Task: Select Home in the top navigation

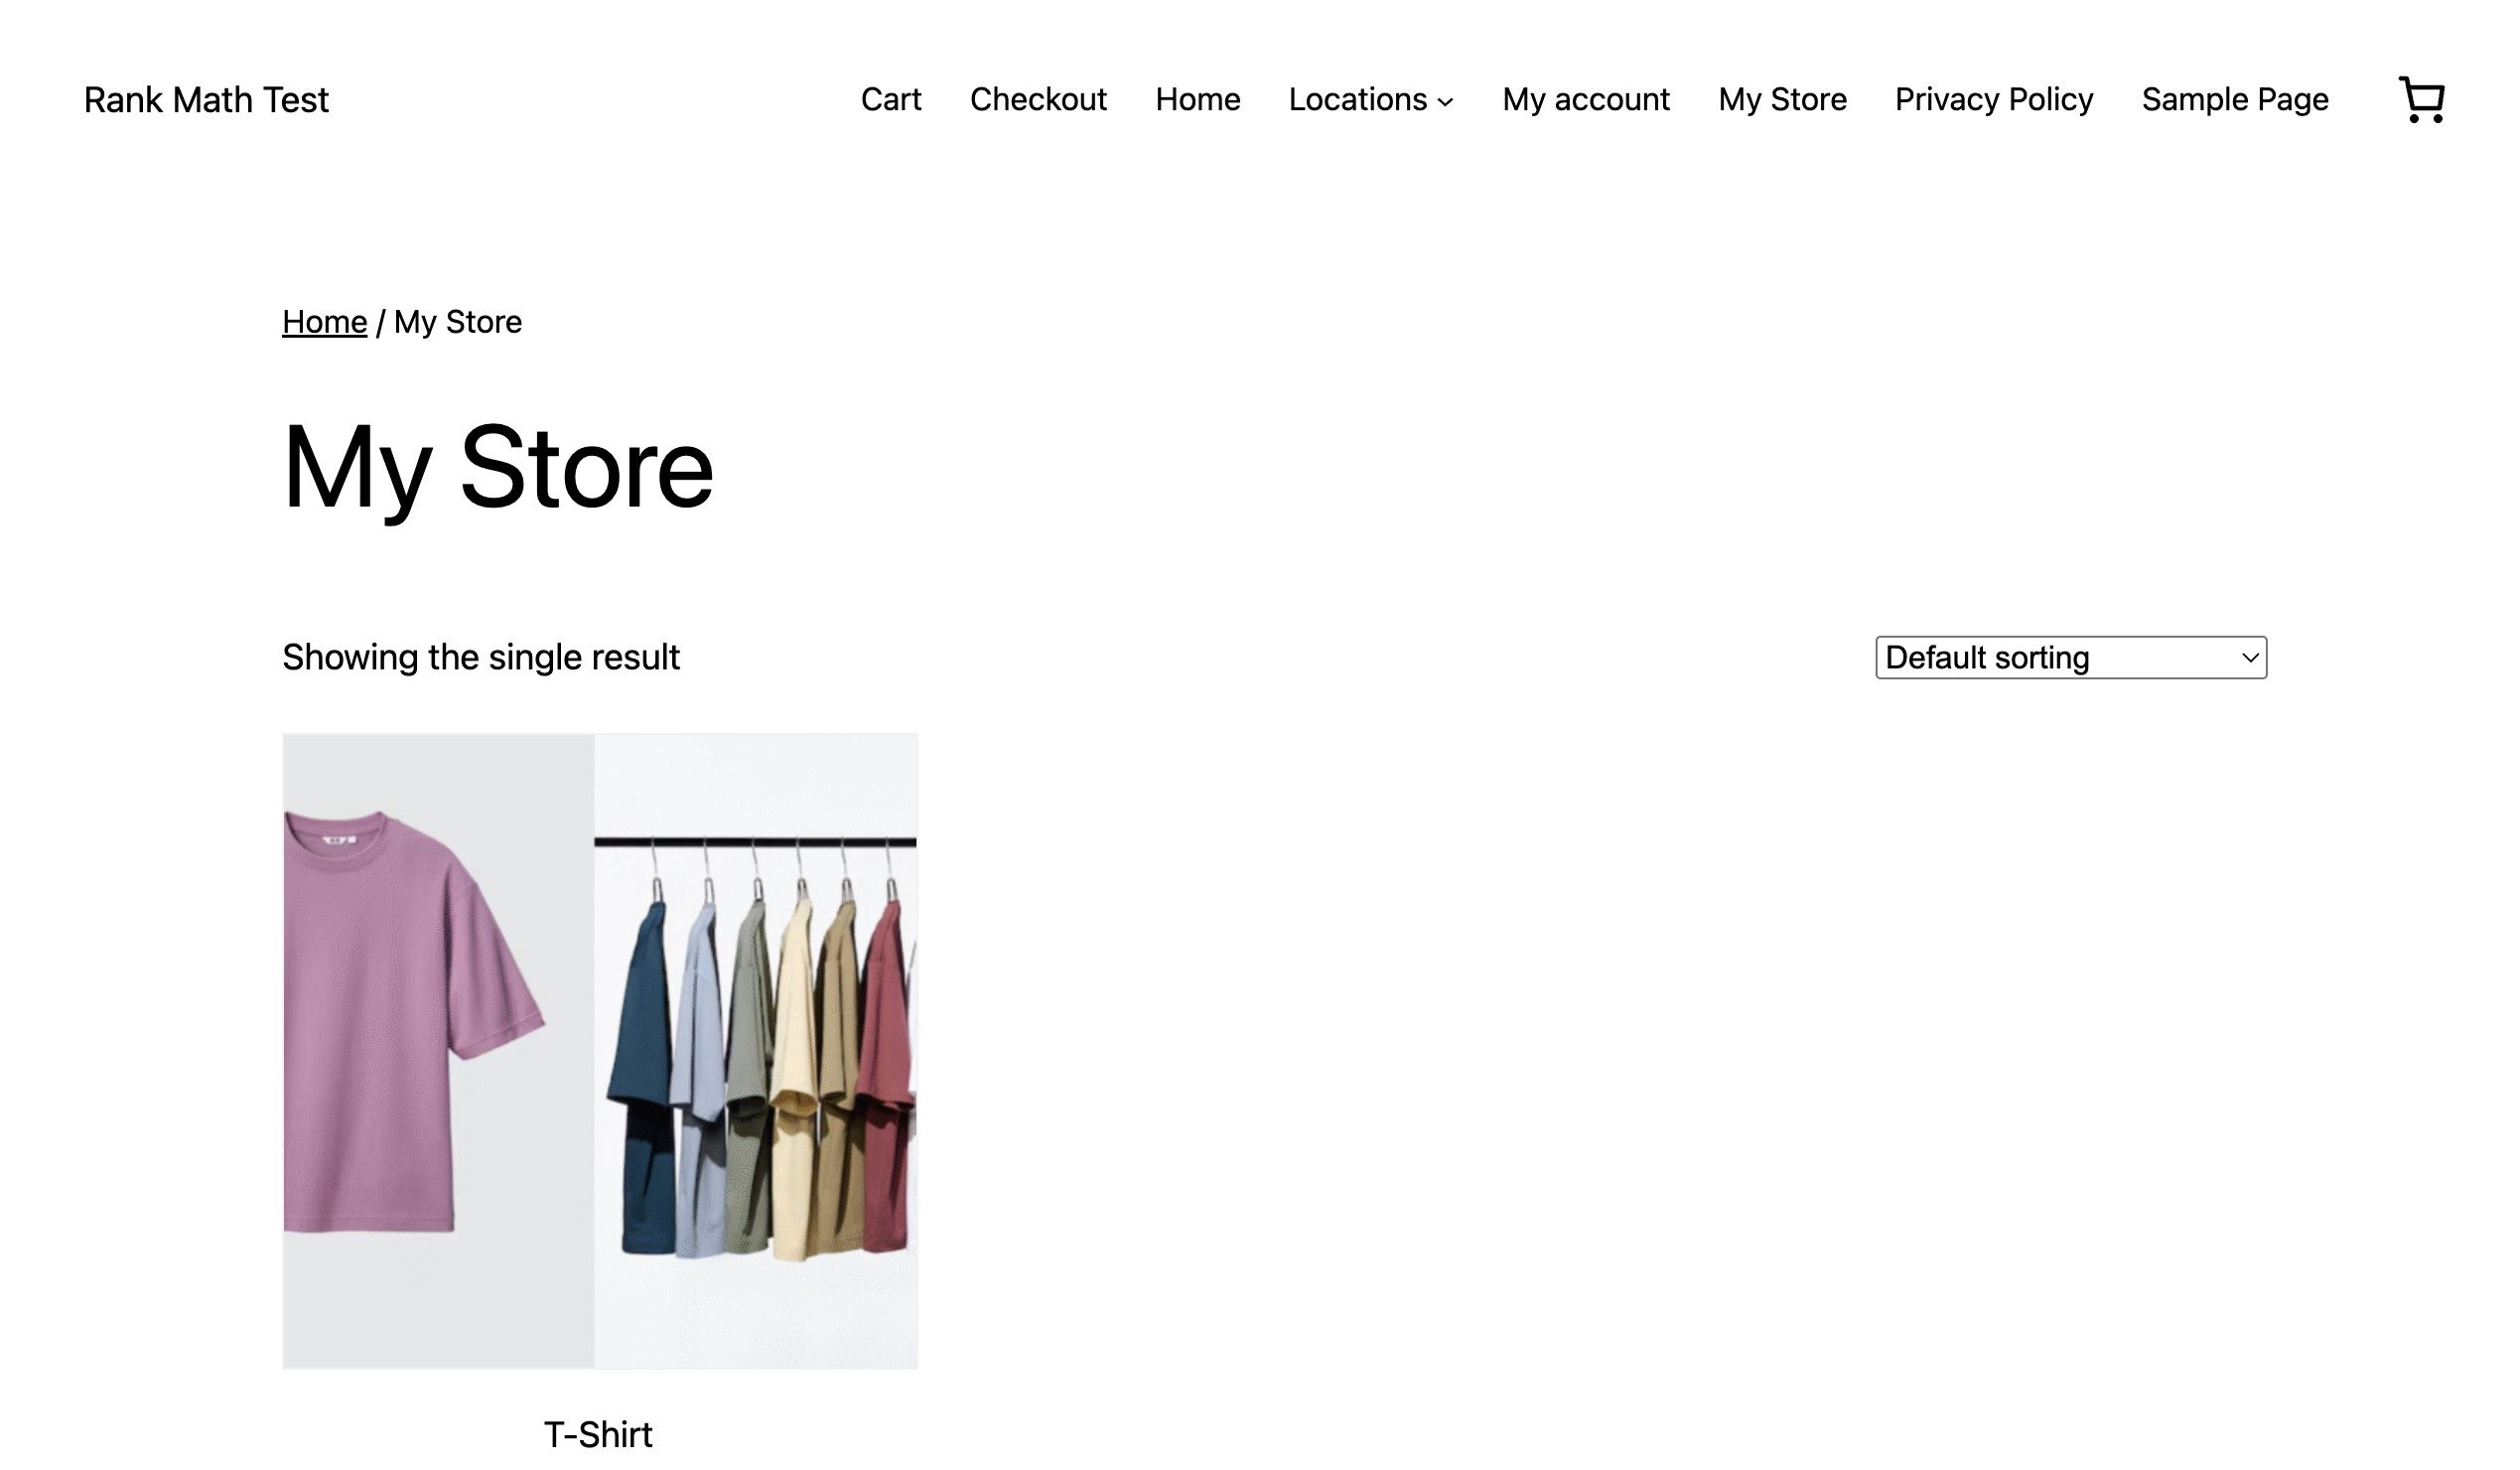Action: [x=1197, y=100]
